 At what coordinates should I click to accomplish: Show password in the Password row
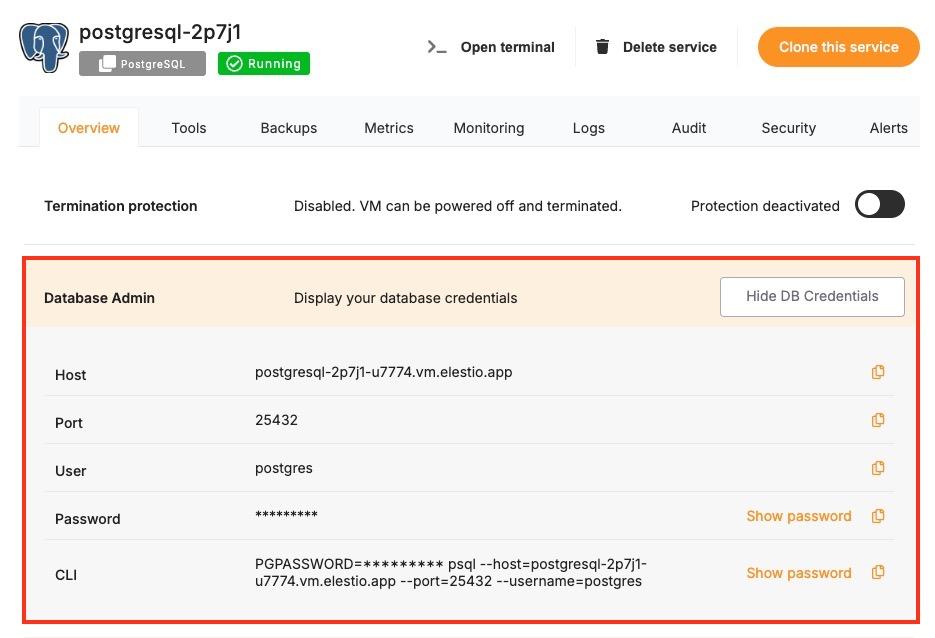pos(798,516)
